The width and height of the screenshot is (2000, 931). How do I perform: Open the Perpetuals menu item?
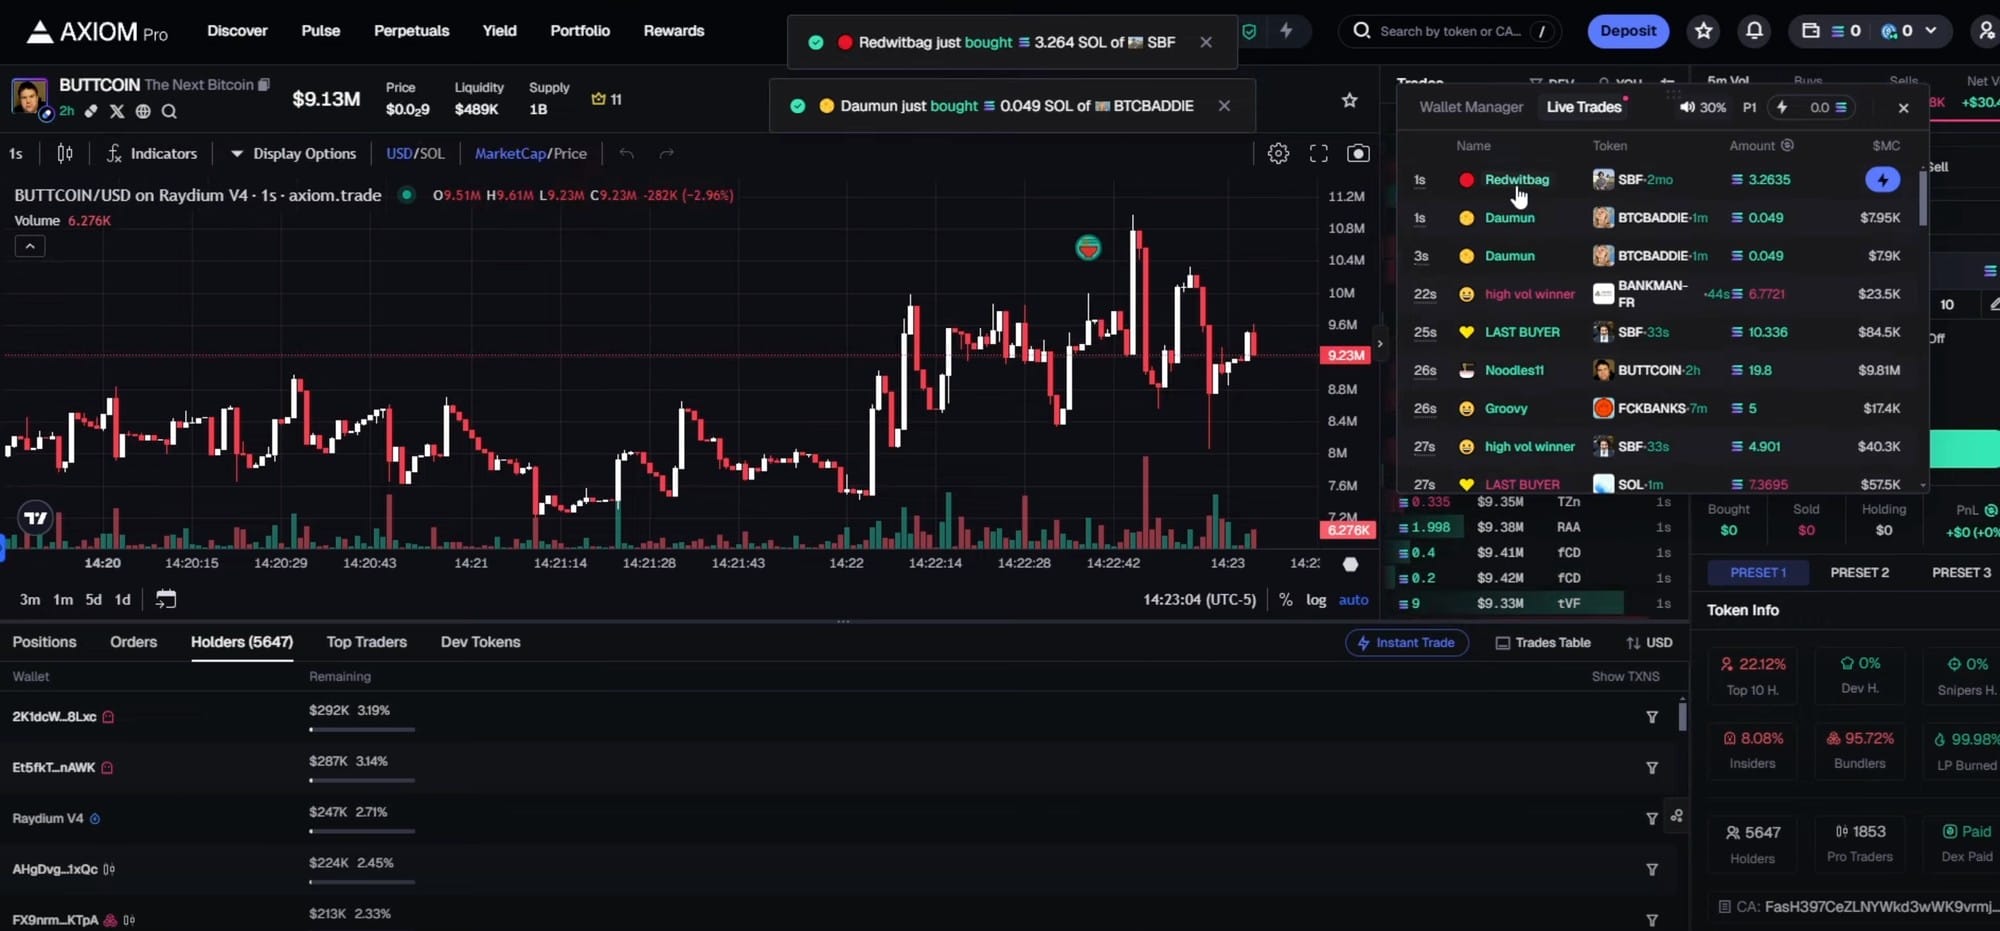tap(411, 31)
